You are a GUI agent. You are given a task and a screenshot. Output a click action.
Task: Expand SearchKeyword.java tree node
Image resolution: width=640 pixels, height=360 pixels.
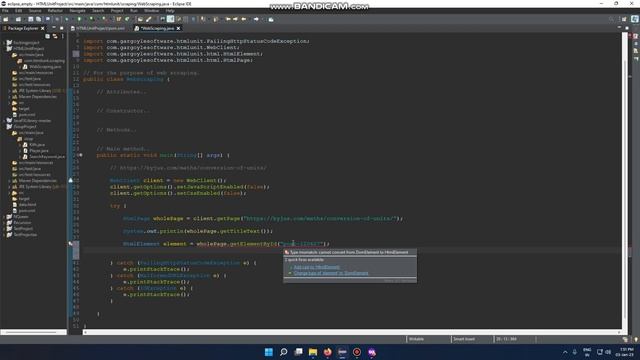(x=20, y=157)
